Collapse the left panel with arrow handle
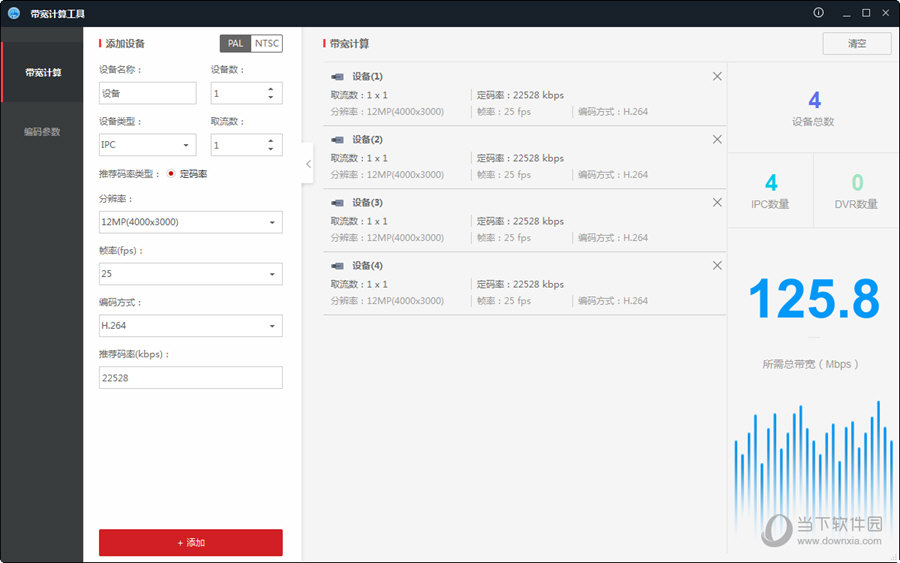 308,164
